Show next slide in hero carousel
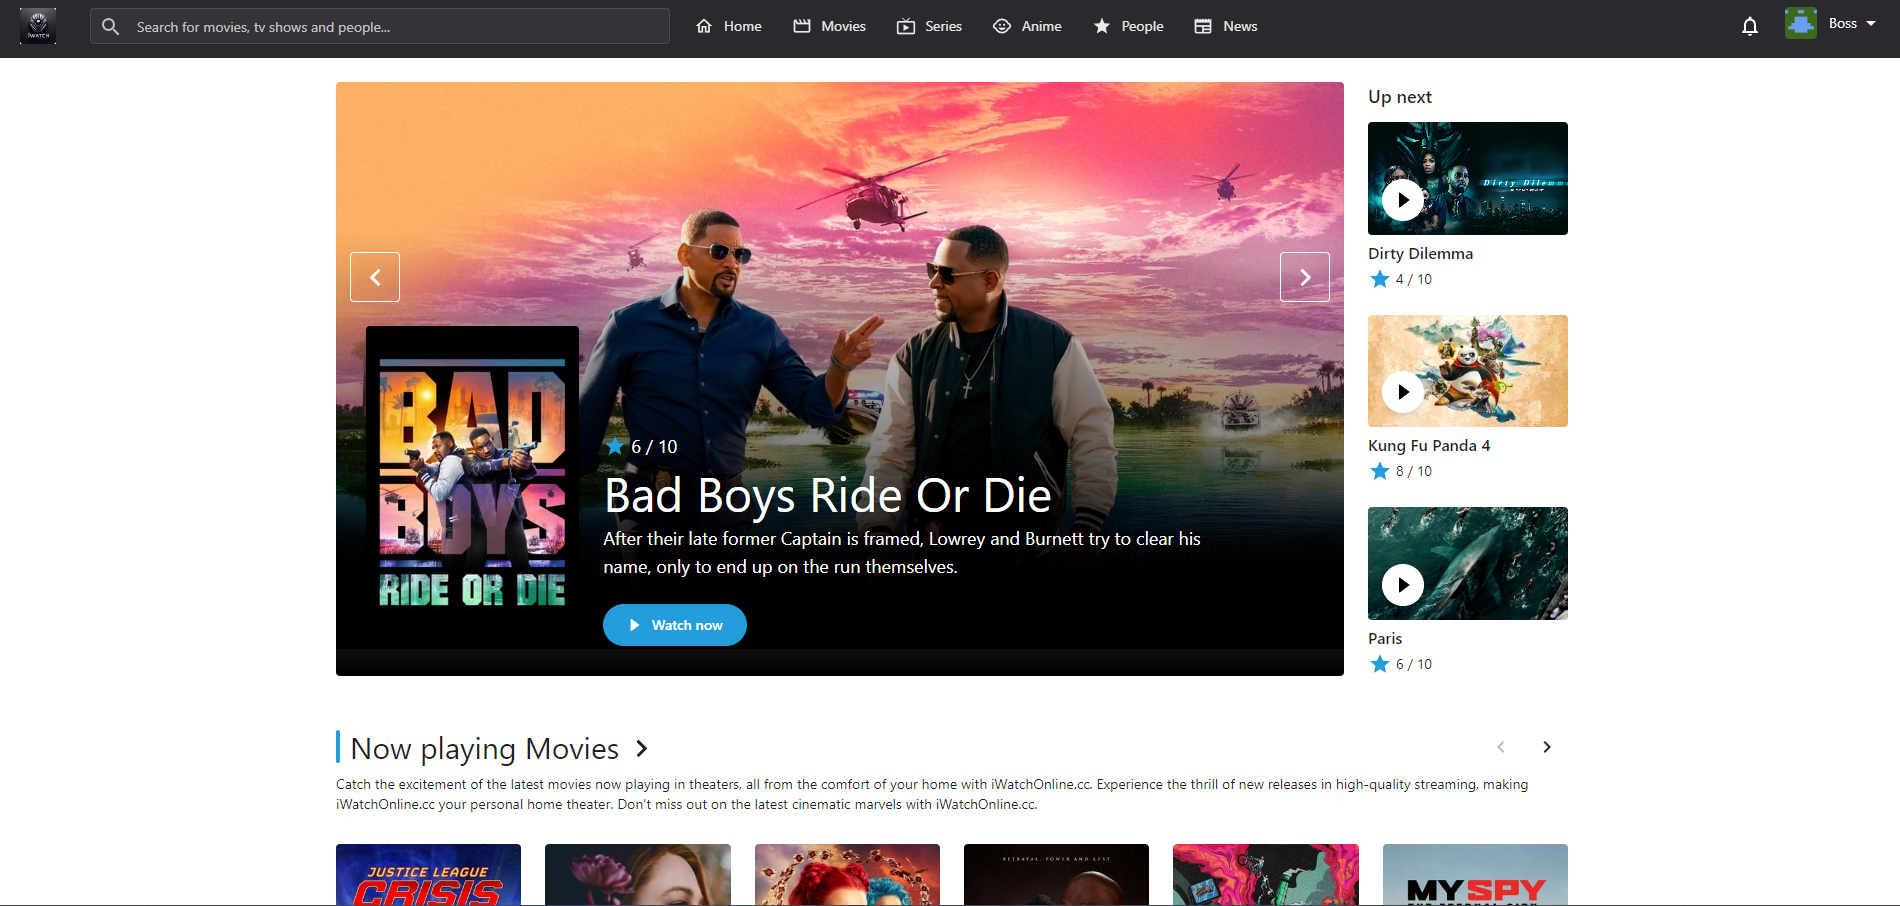Viewport: 1900px width, 906px height. 1305,277
